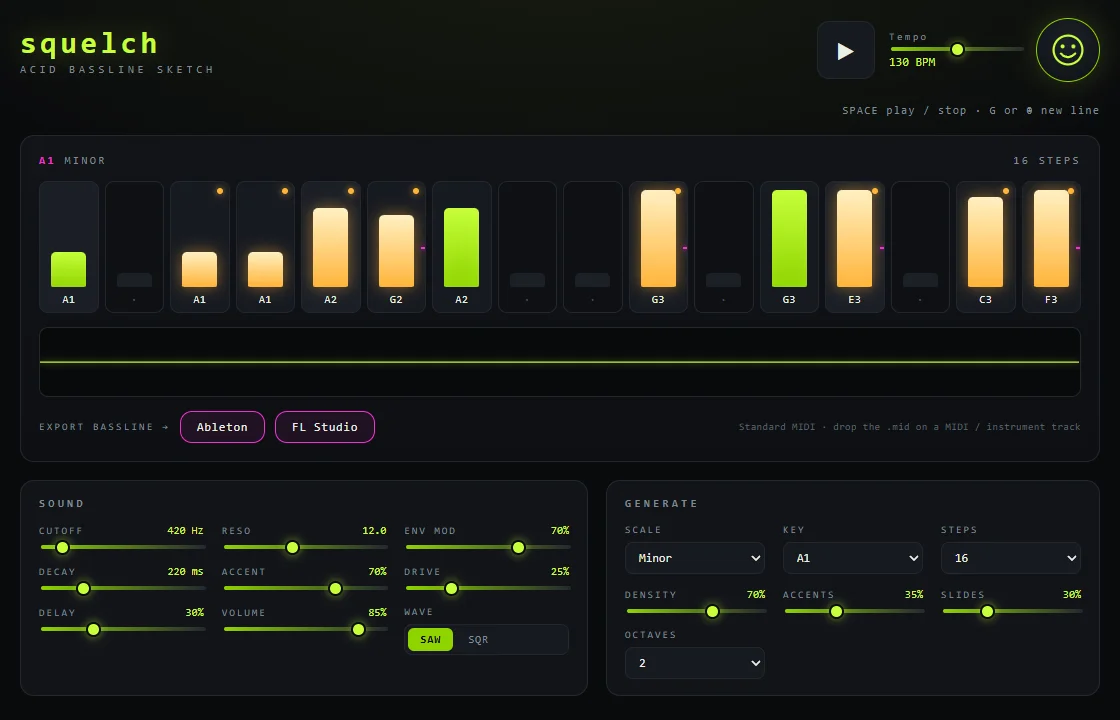Click the Env Mod slider handle
This screenshot has width=1120, height=720.
pyautogui.click(x=519, y=547)
